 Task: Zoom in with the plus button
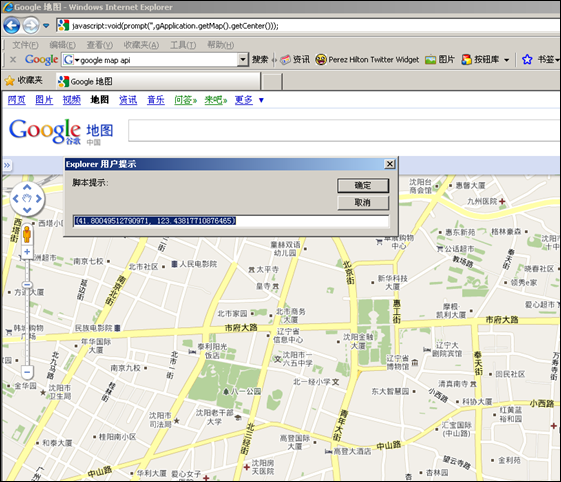(27, 252)
